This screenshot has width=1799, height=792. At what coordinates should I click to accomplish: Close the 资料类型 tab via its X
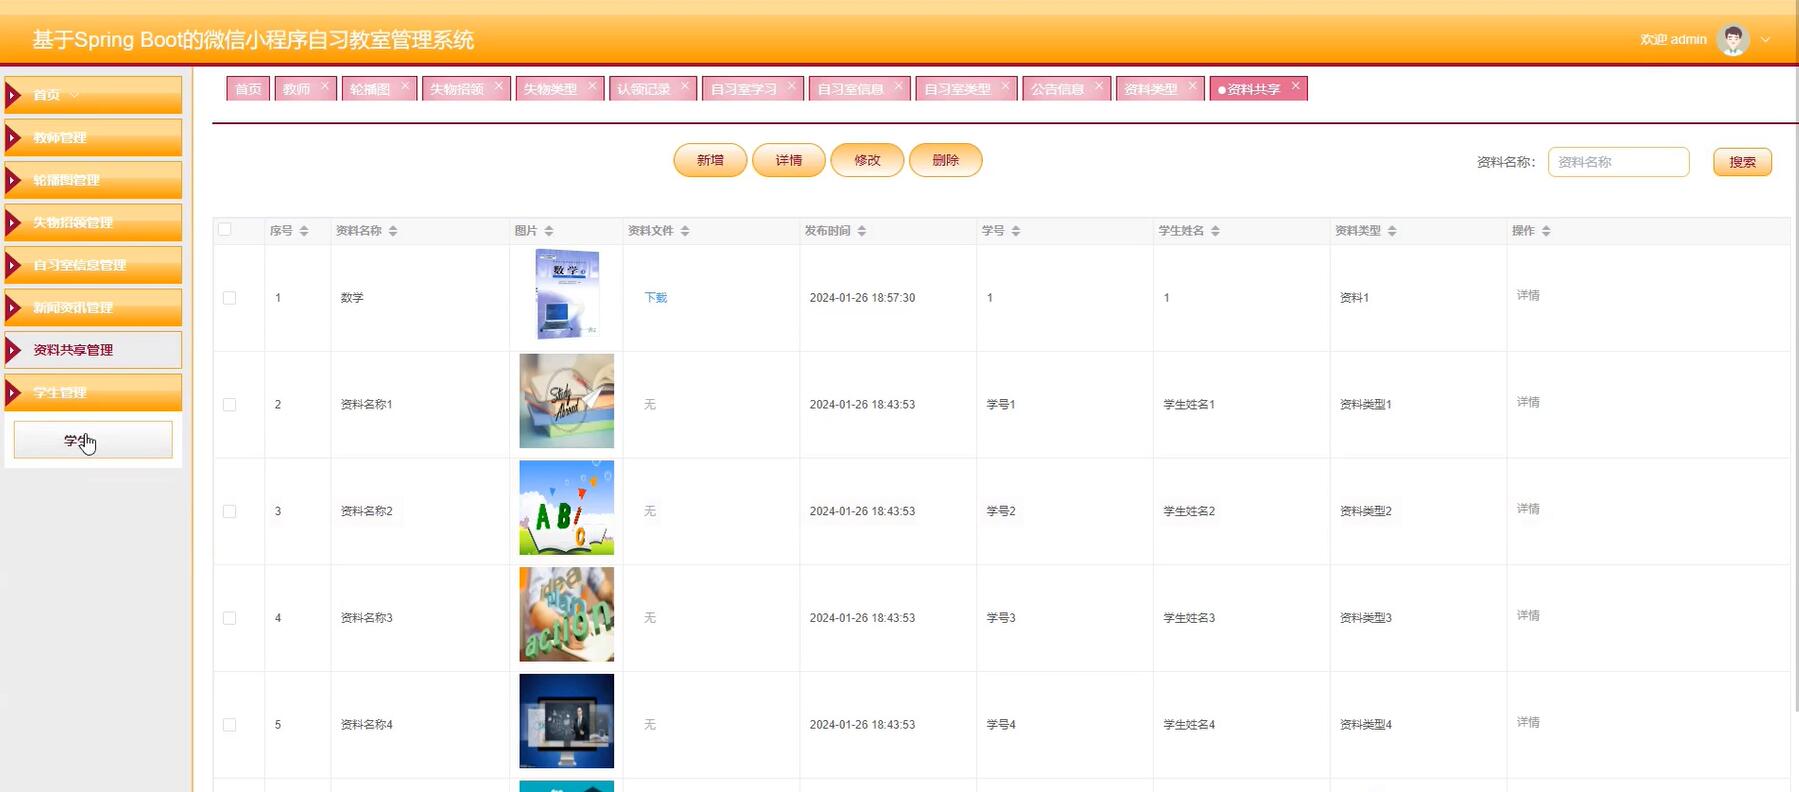coord(1192,86)
